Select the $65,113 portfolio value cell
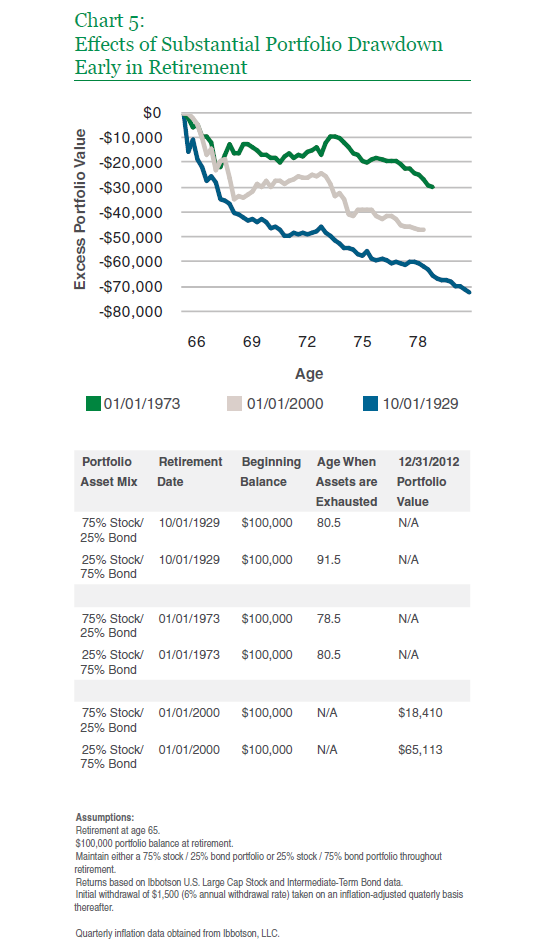The width and height of the screenshot is (540, 950). [x=420, y=750]
